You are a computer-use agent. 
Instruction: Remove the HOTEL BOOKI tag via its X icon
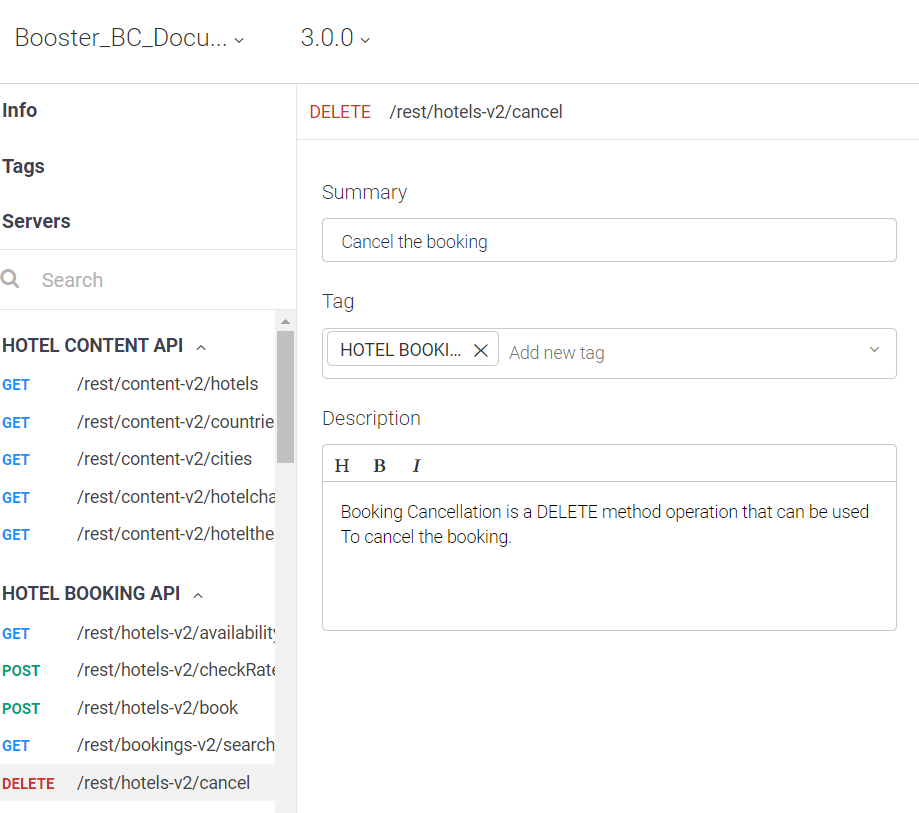tap(480, 349)
